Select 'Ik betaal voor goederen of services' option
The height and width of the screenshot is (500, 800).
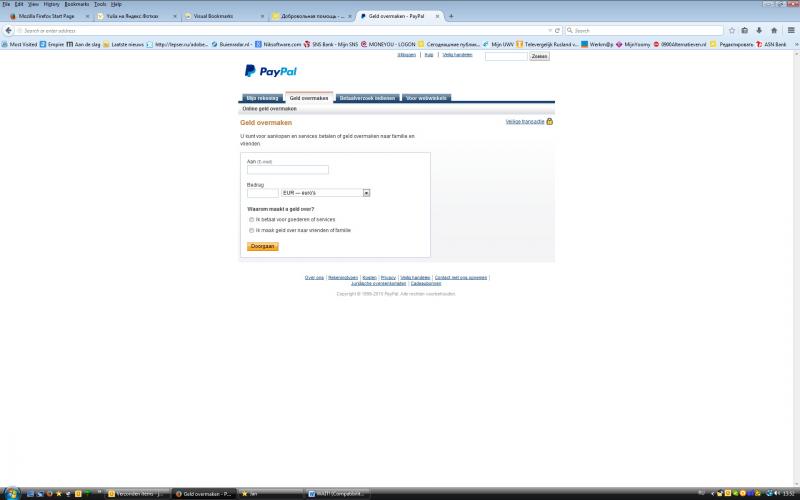pos(252,219)
